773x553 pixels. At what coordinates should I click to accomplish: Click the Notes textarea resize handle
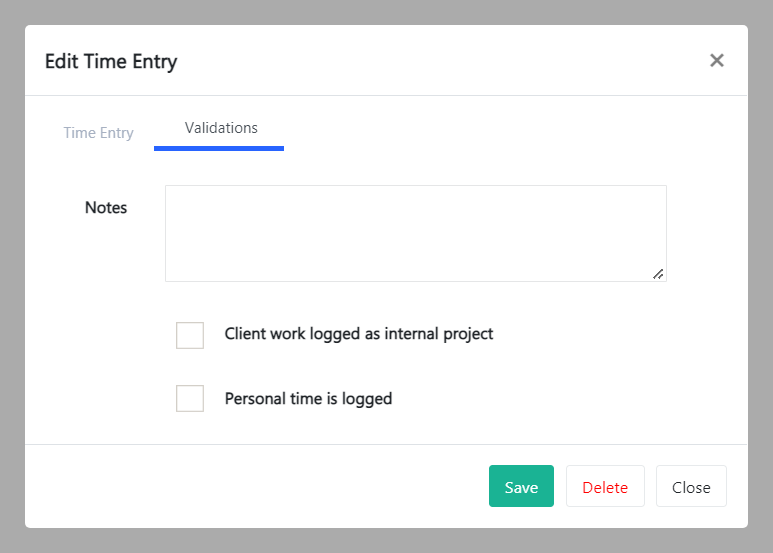pos(658,273)
